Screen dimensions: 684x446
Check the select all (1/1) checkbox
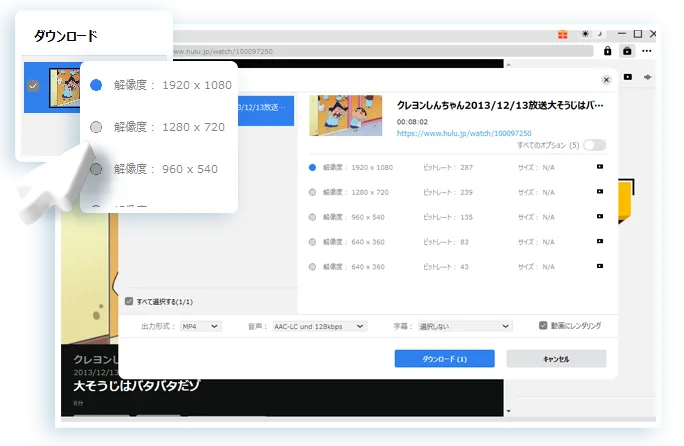pos(129,301)
